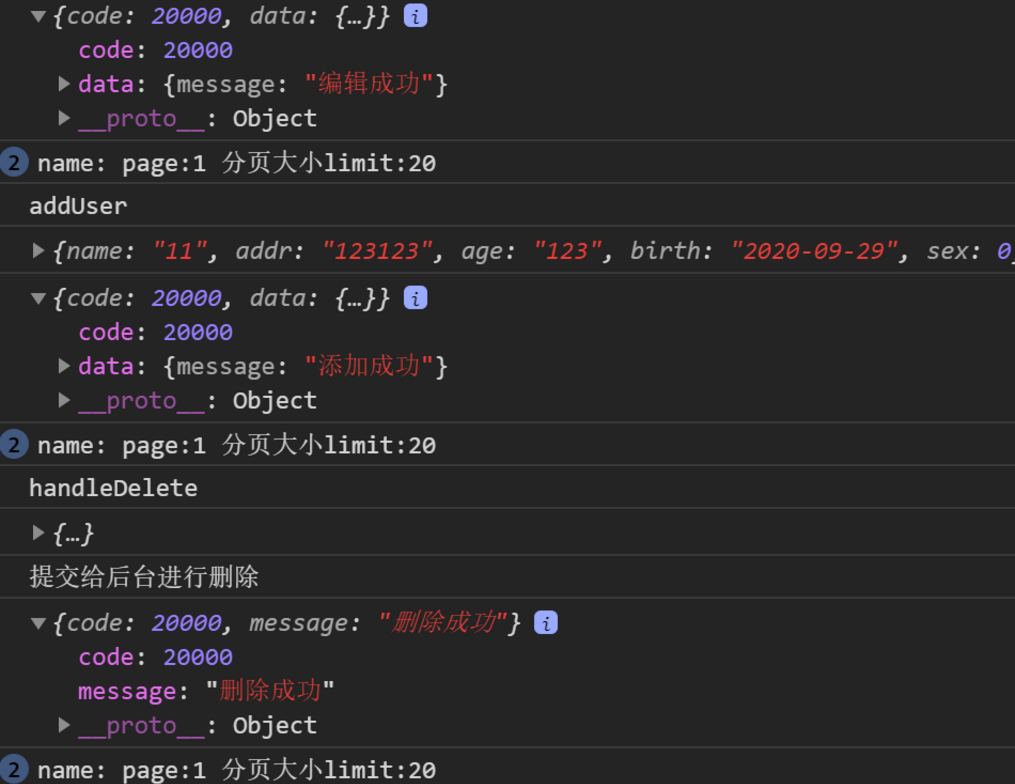This screenshot has height=784, width=1015.
Task: Click the age value "123" in user object
Action: (567, 251)
